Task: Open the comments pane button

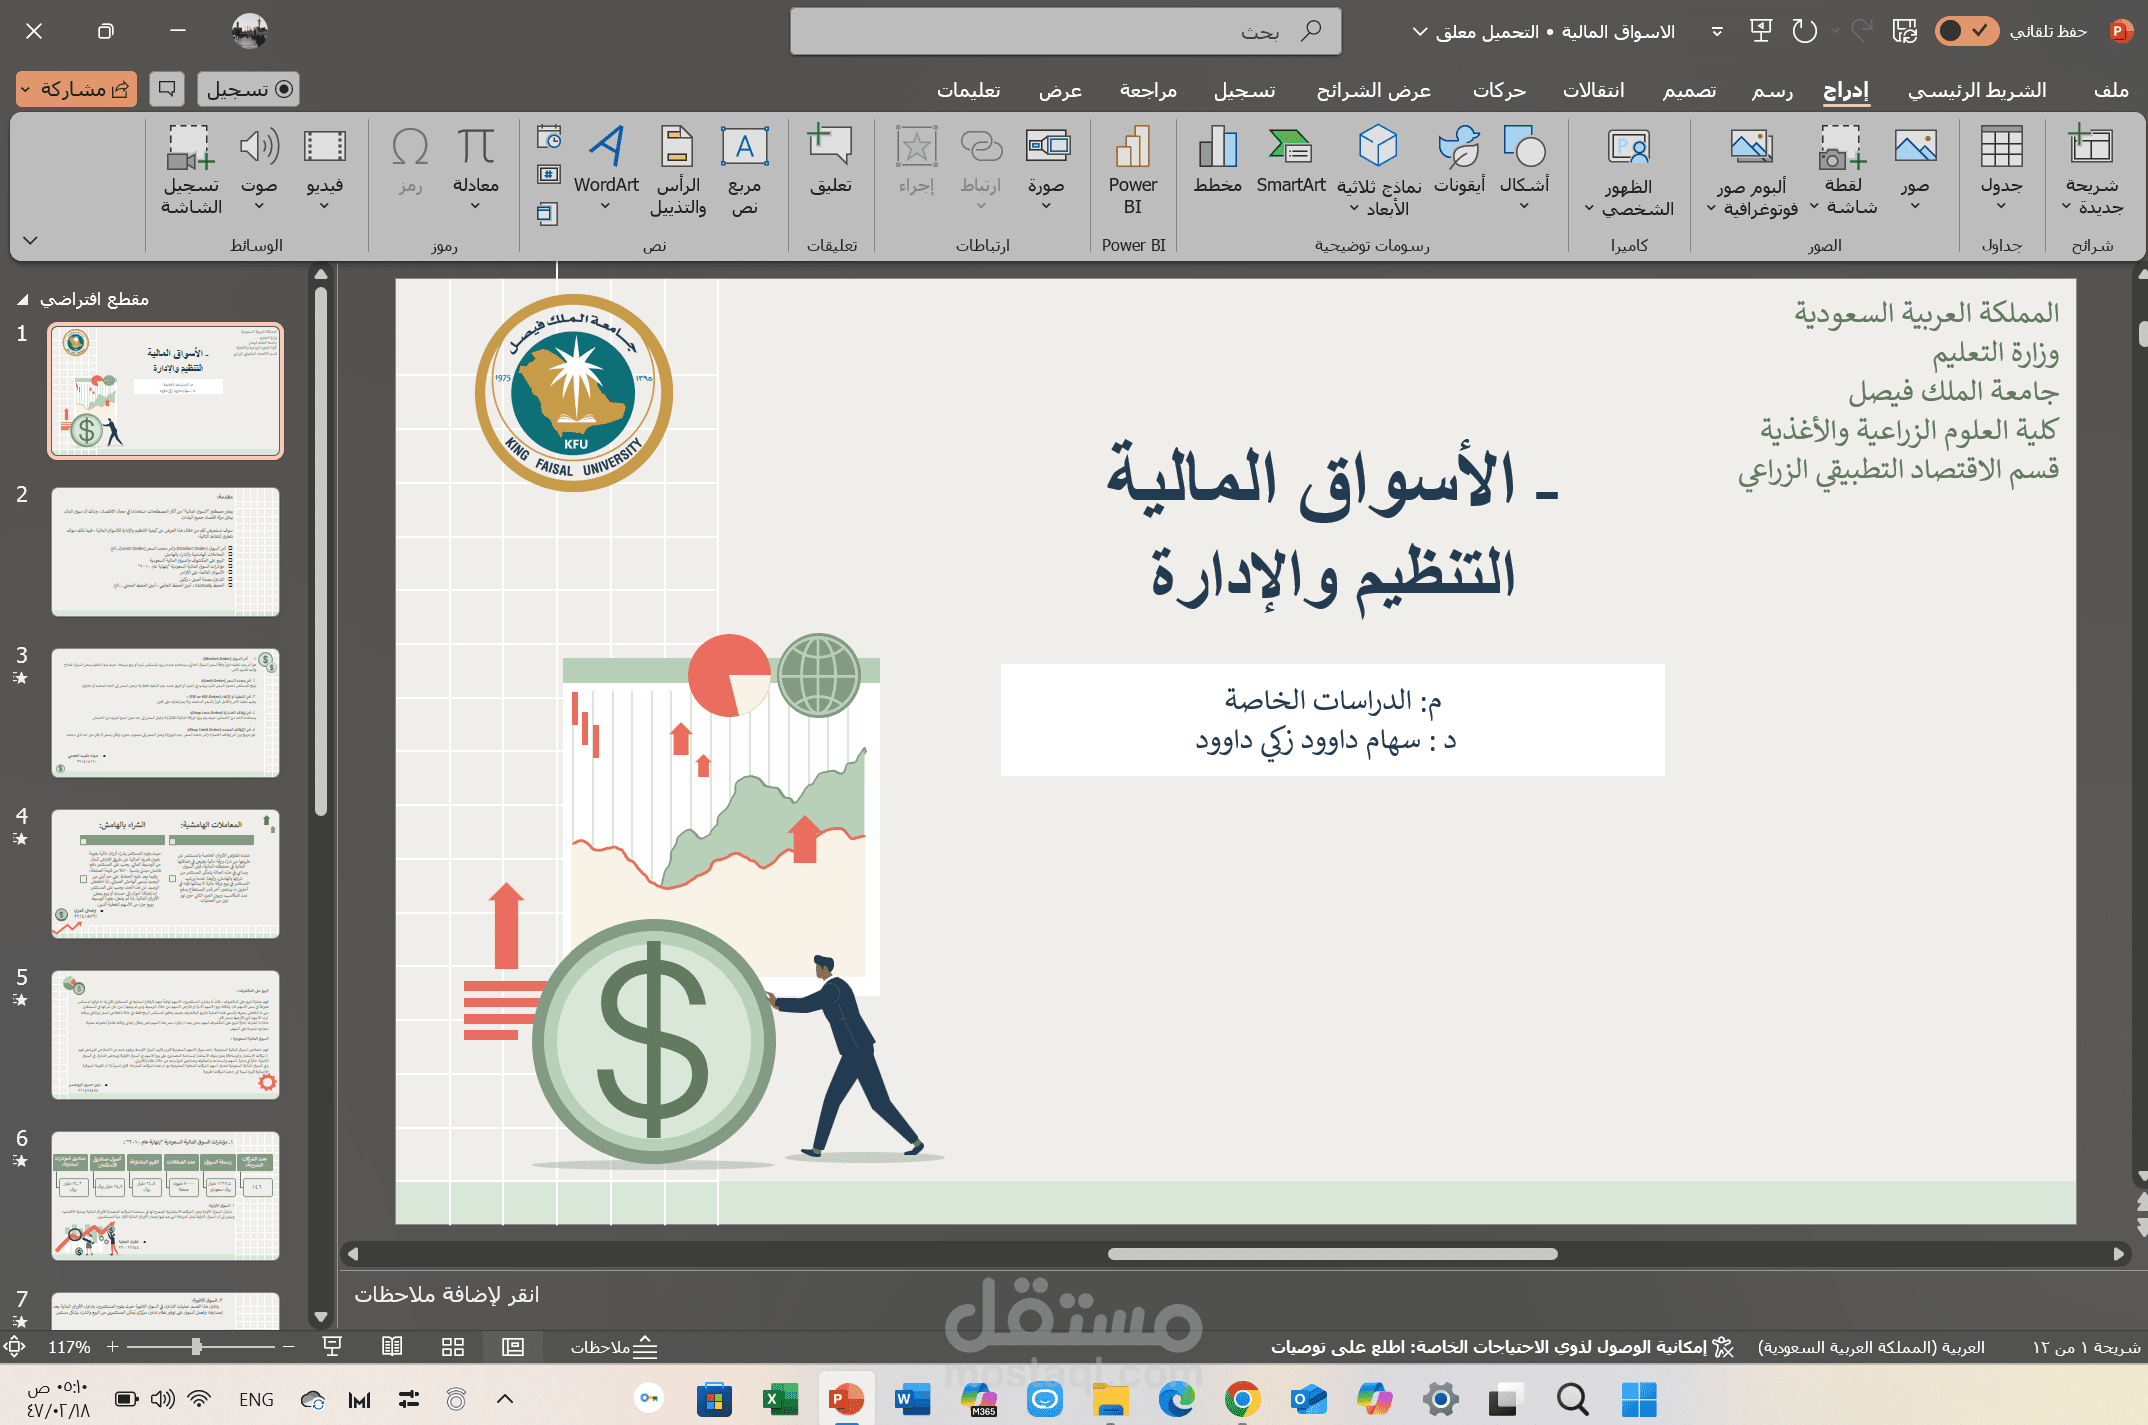Action: (167, 89)
